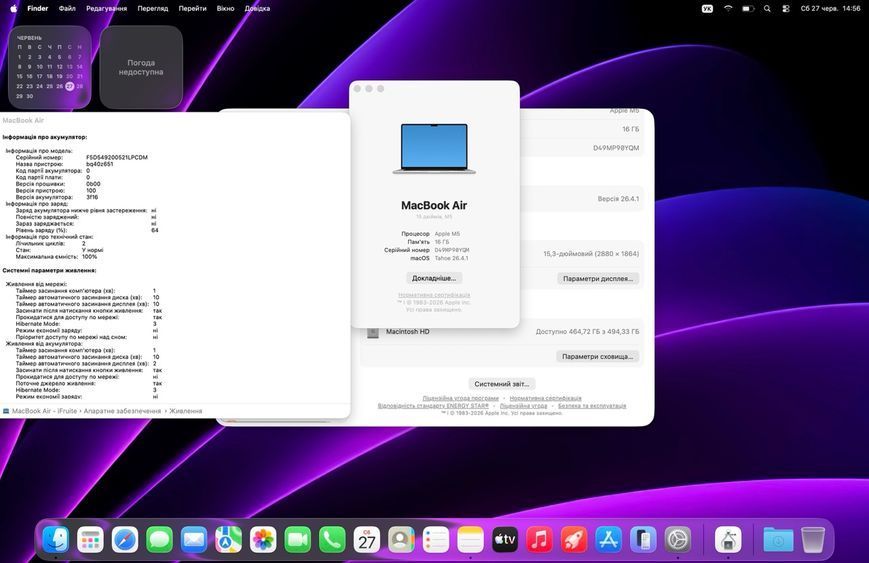Open Безпека та експлуатація link

(592, 406)
